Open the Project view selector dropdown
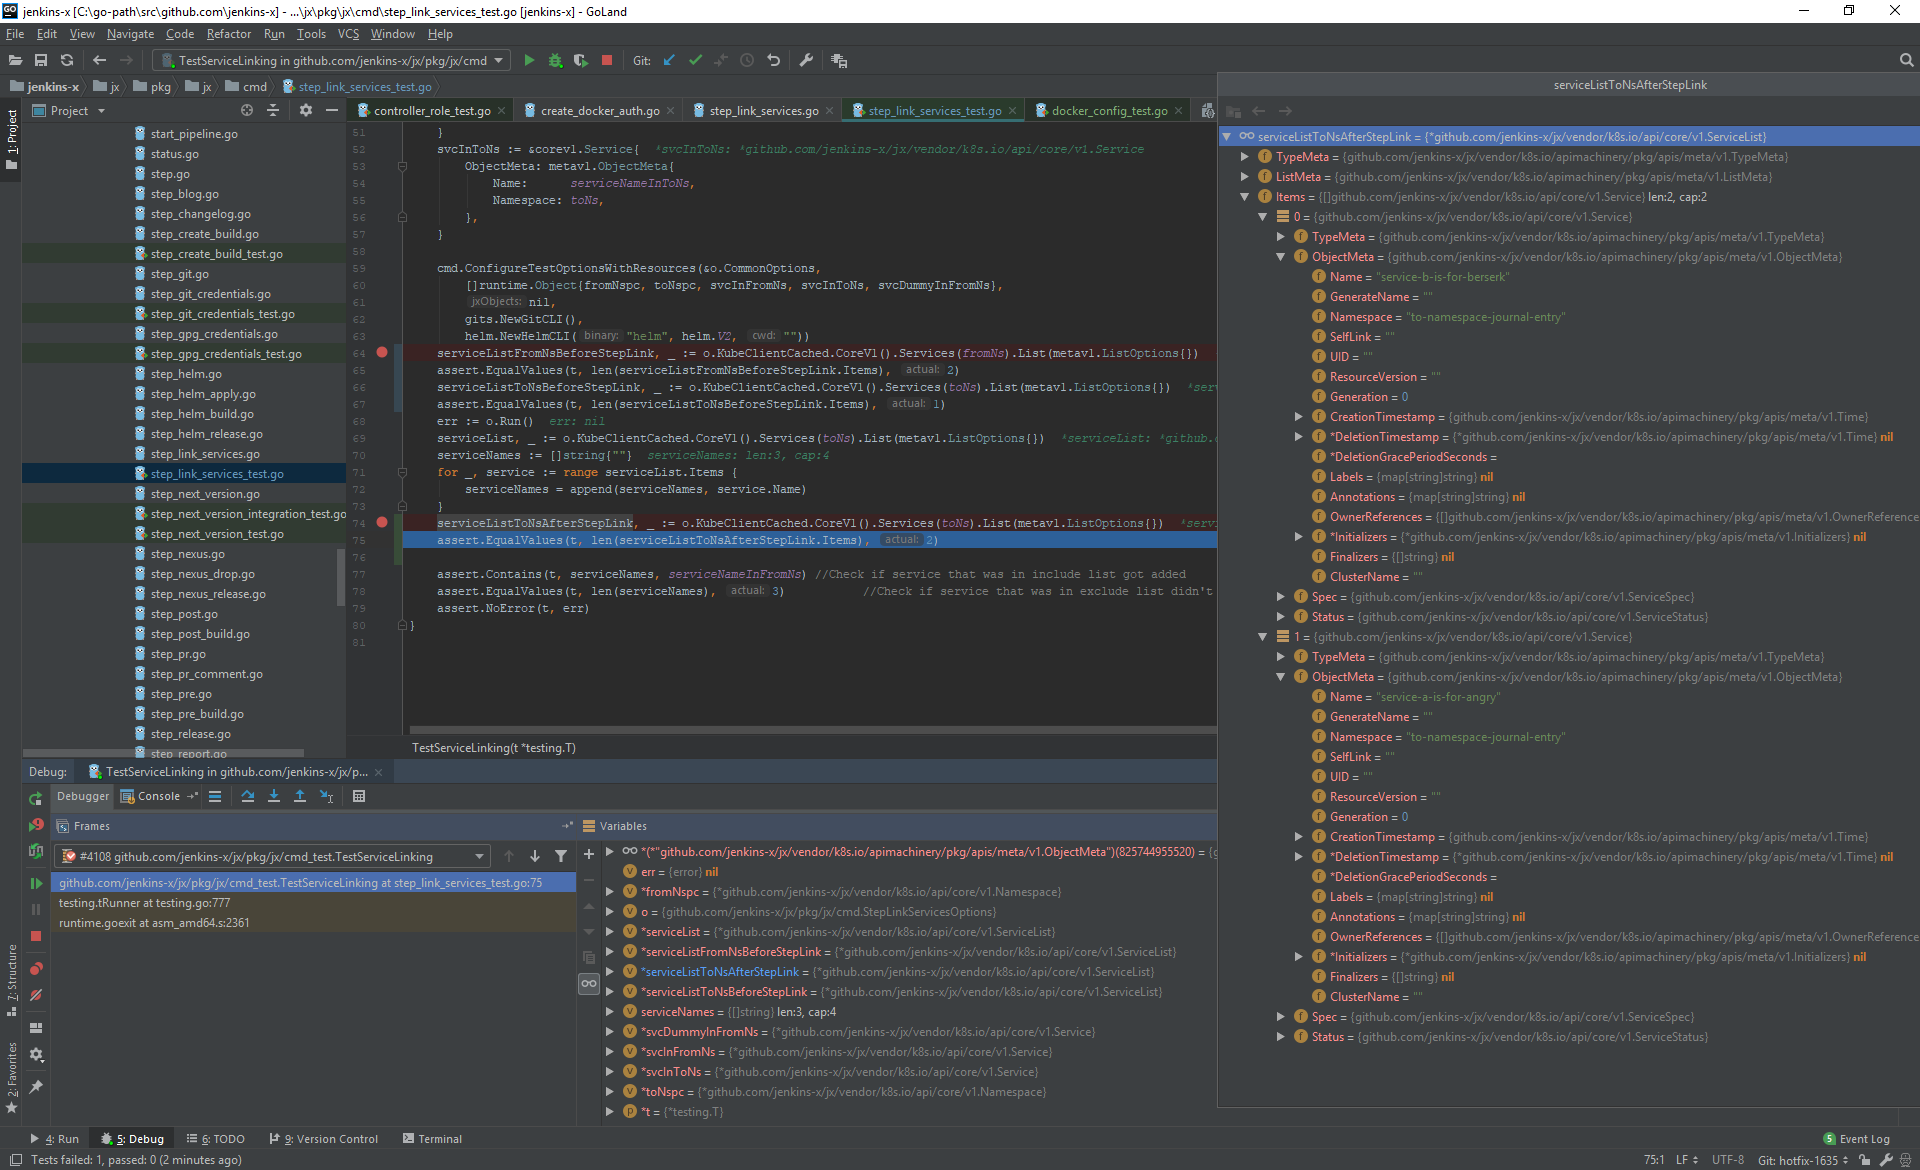 tap(69, 111)
